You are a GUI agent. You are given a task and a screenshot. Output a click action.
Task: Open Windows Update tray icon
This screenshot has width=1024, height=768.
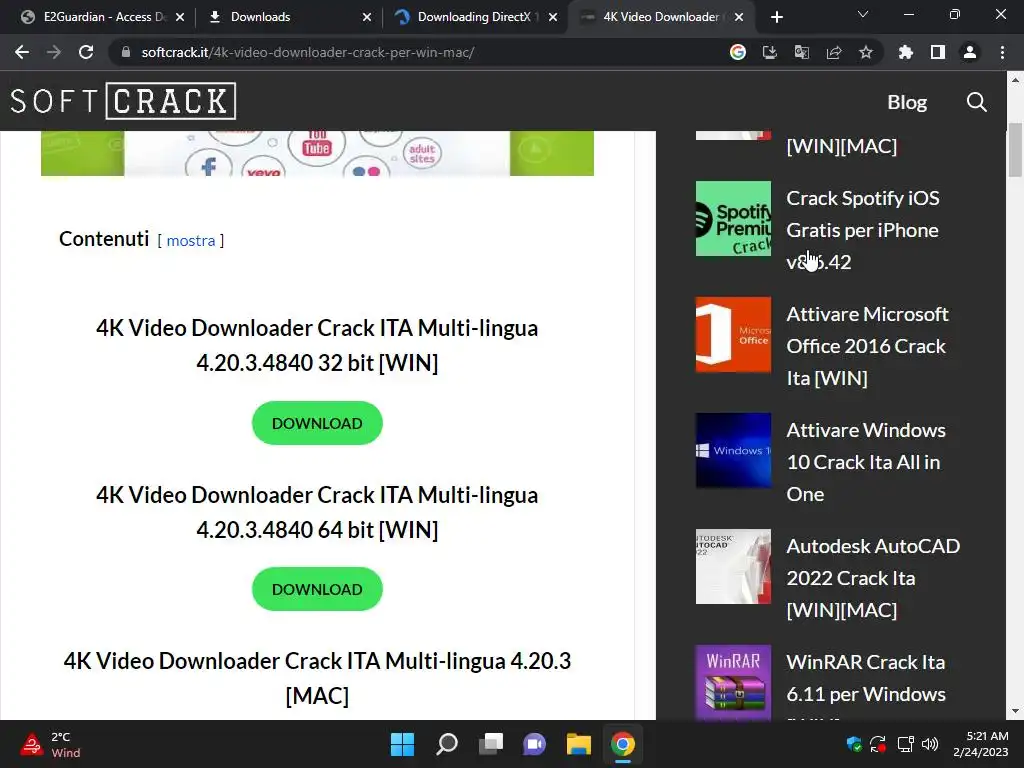click(x=878, y=744)
